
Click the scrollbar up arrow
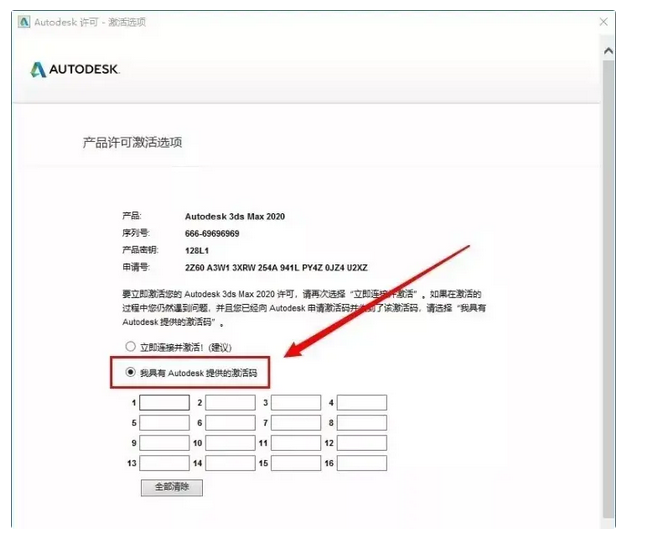pyautogui.click(x=608, y=51)
